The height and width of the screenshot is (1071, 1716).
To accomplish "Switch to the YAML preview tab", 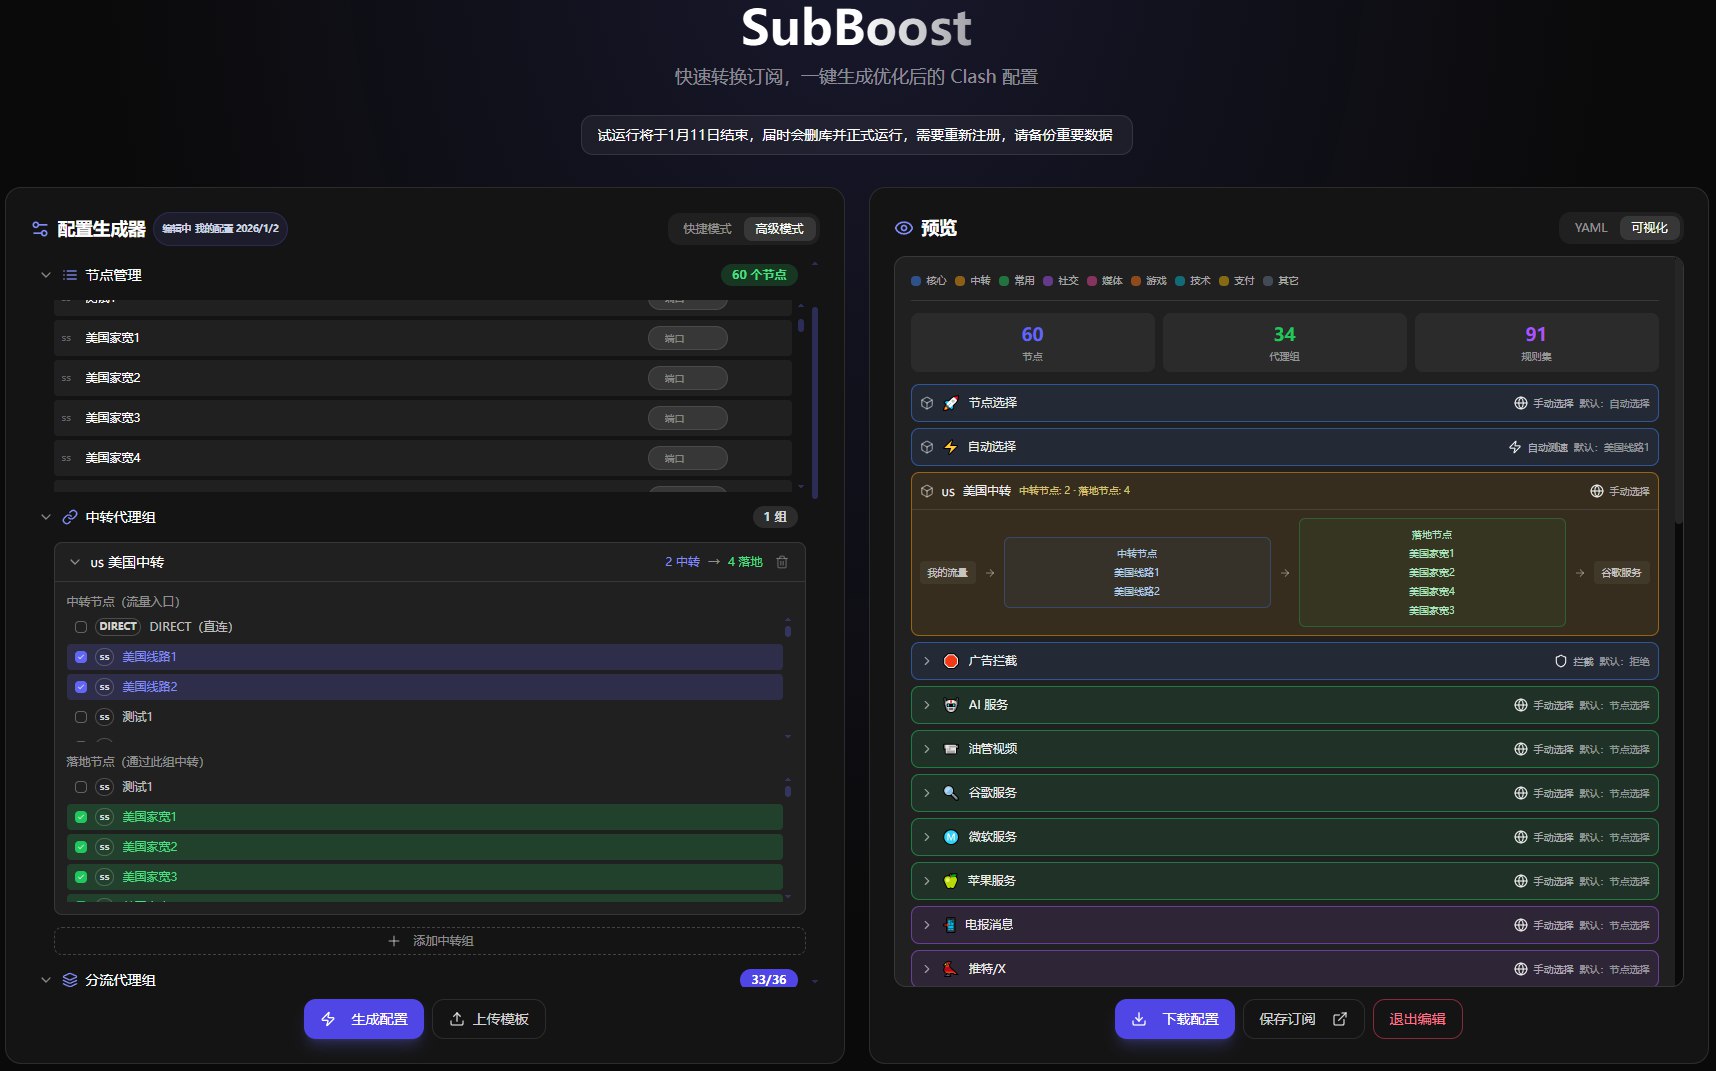I will coord(1590,228).
